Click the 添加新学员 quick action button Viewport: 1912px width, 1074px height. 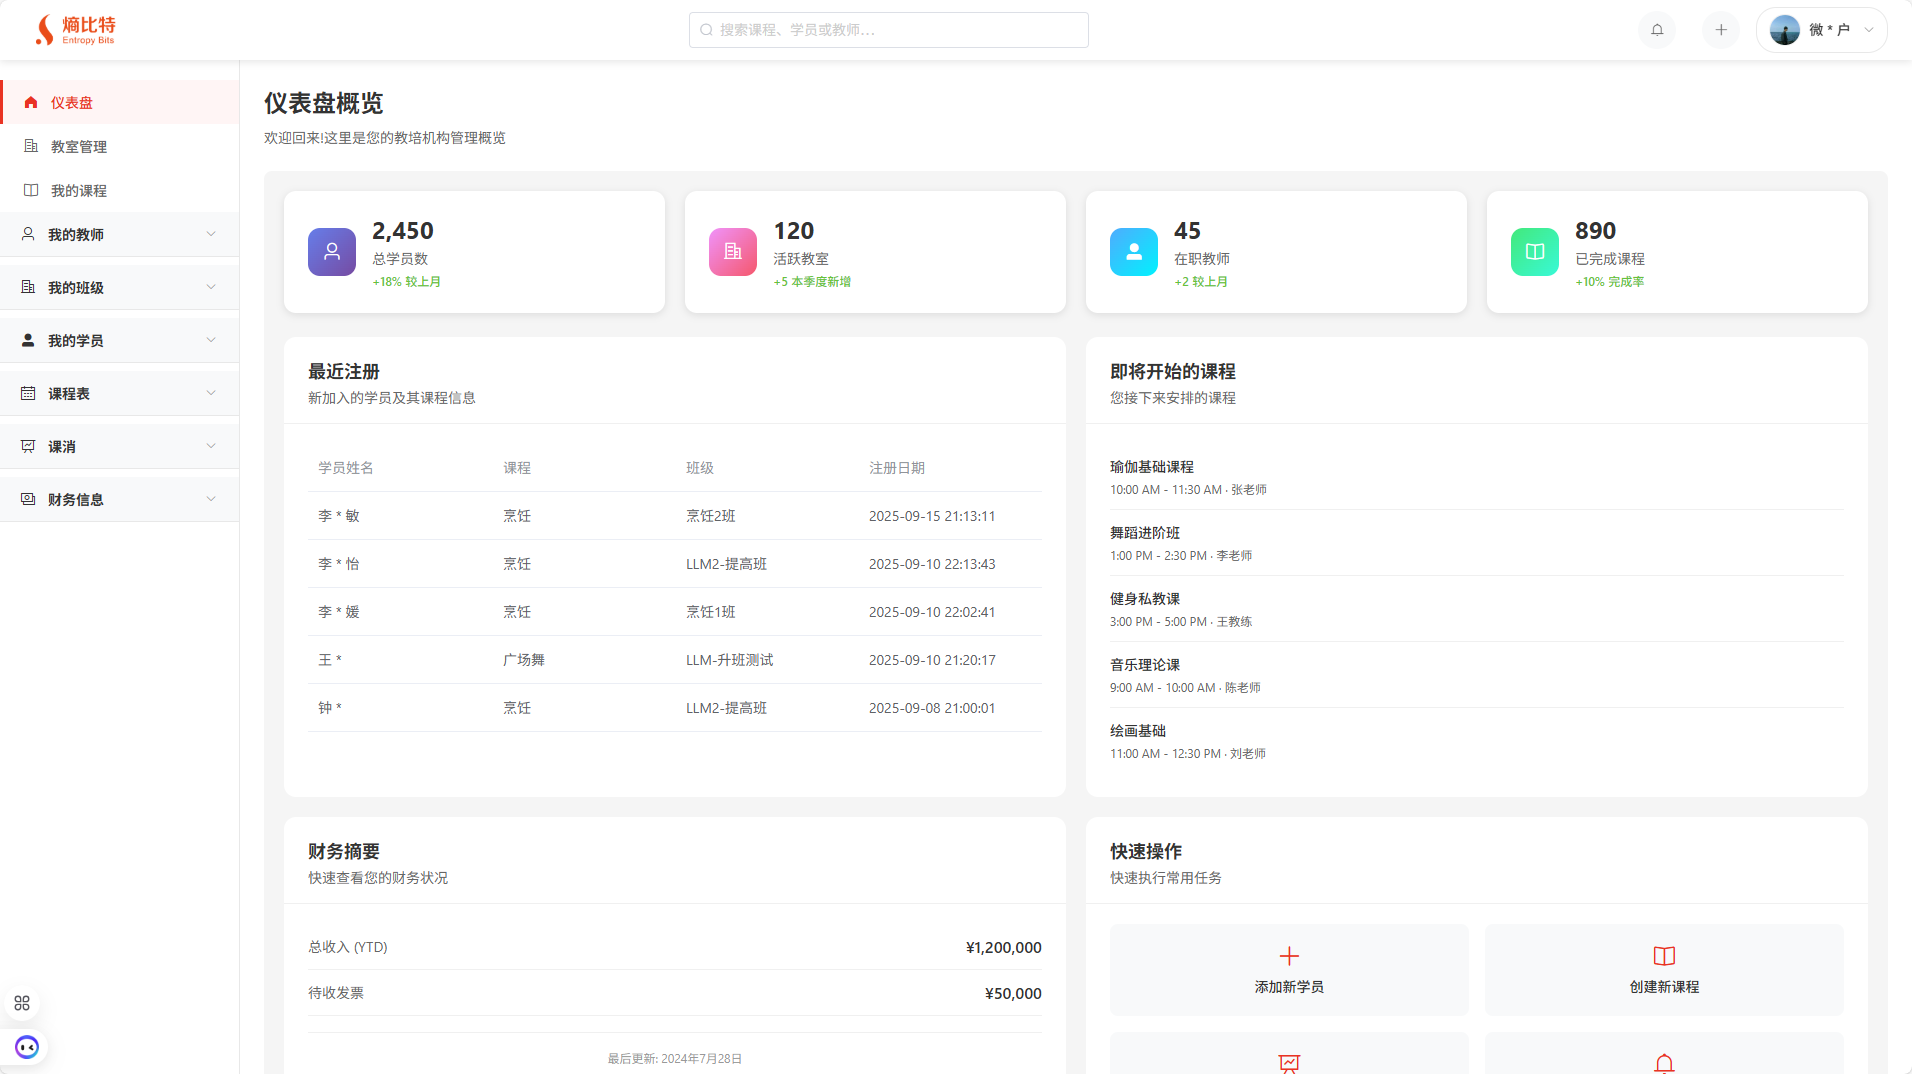[1288, 969]
